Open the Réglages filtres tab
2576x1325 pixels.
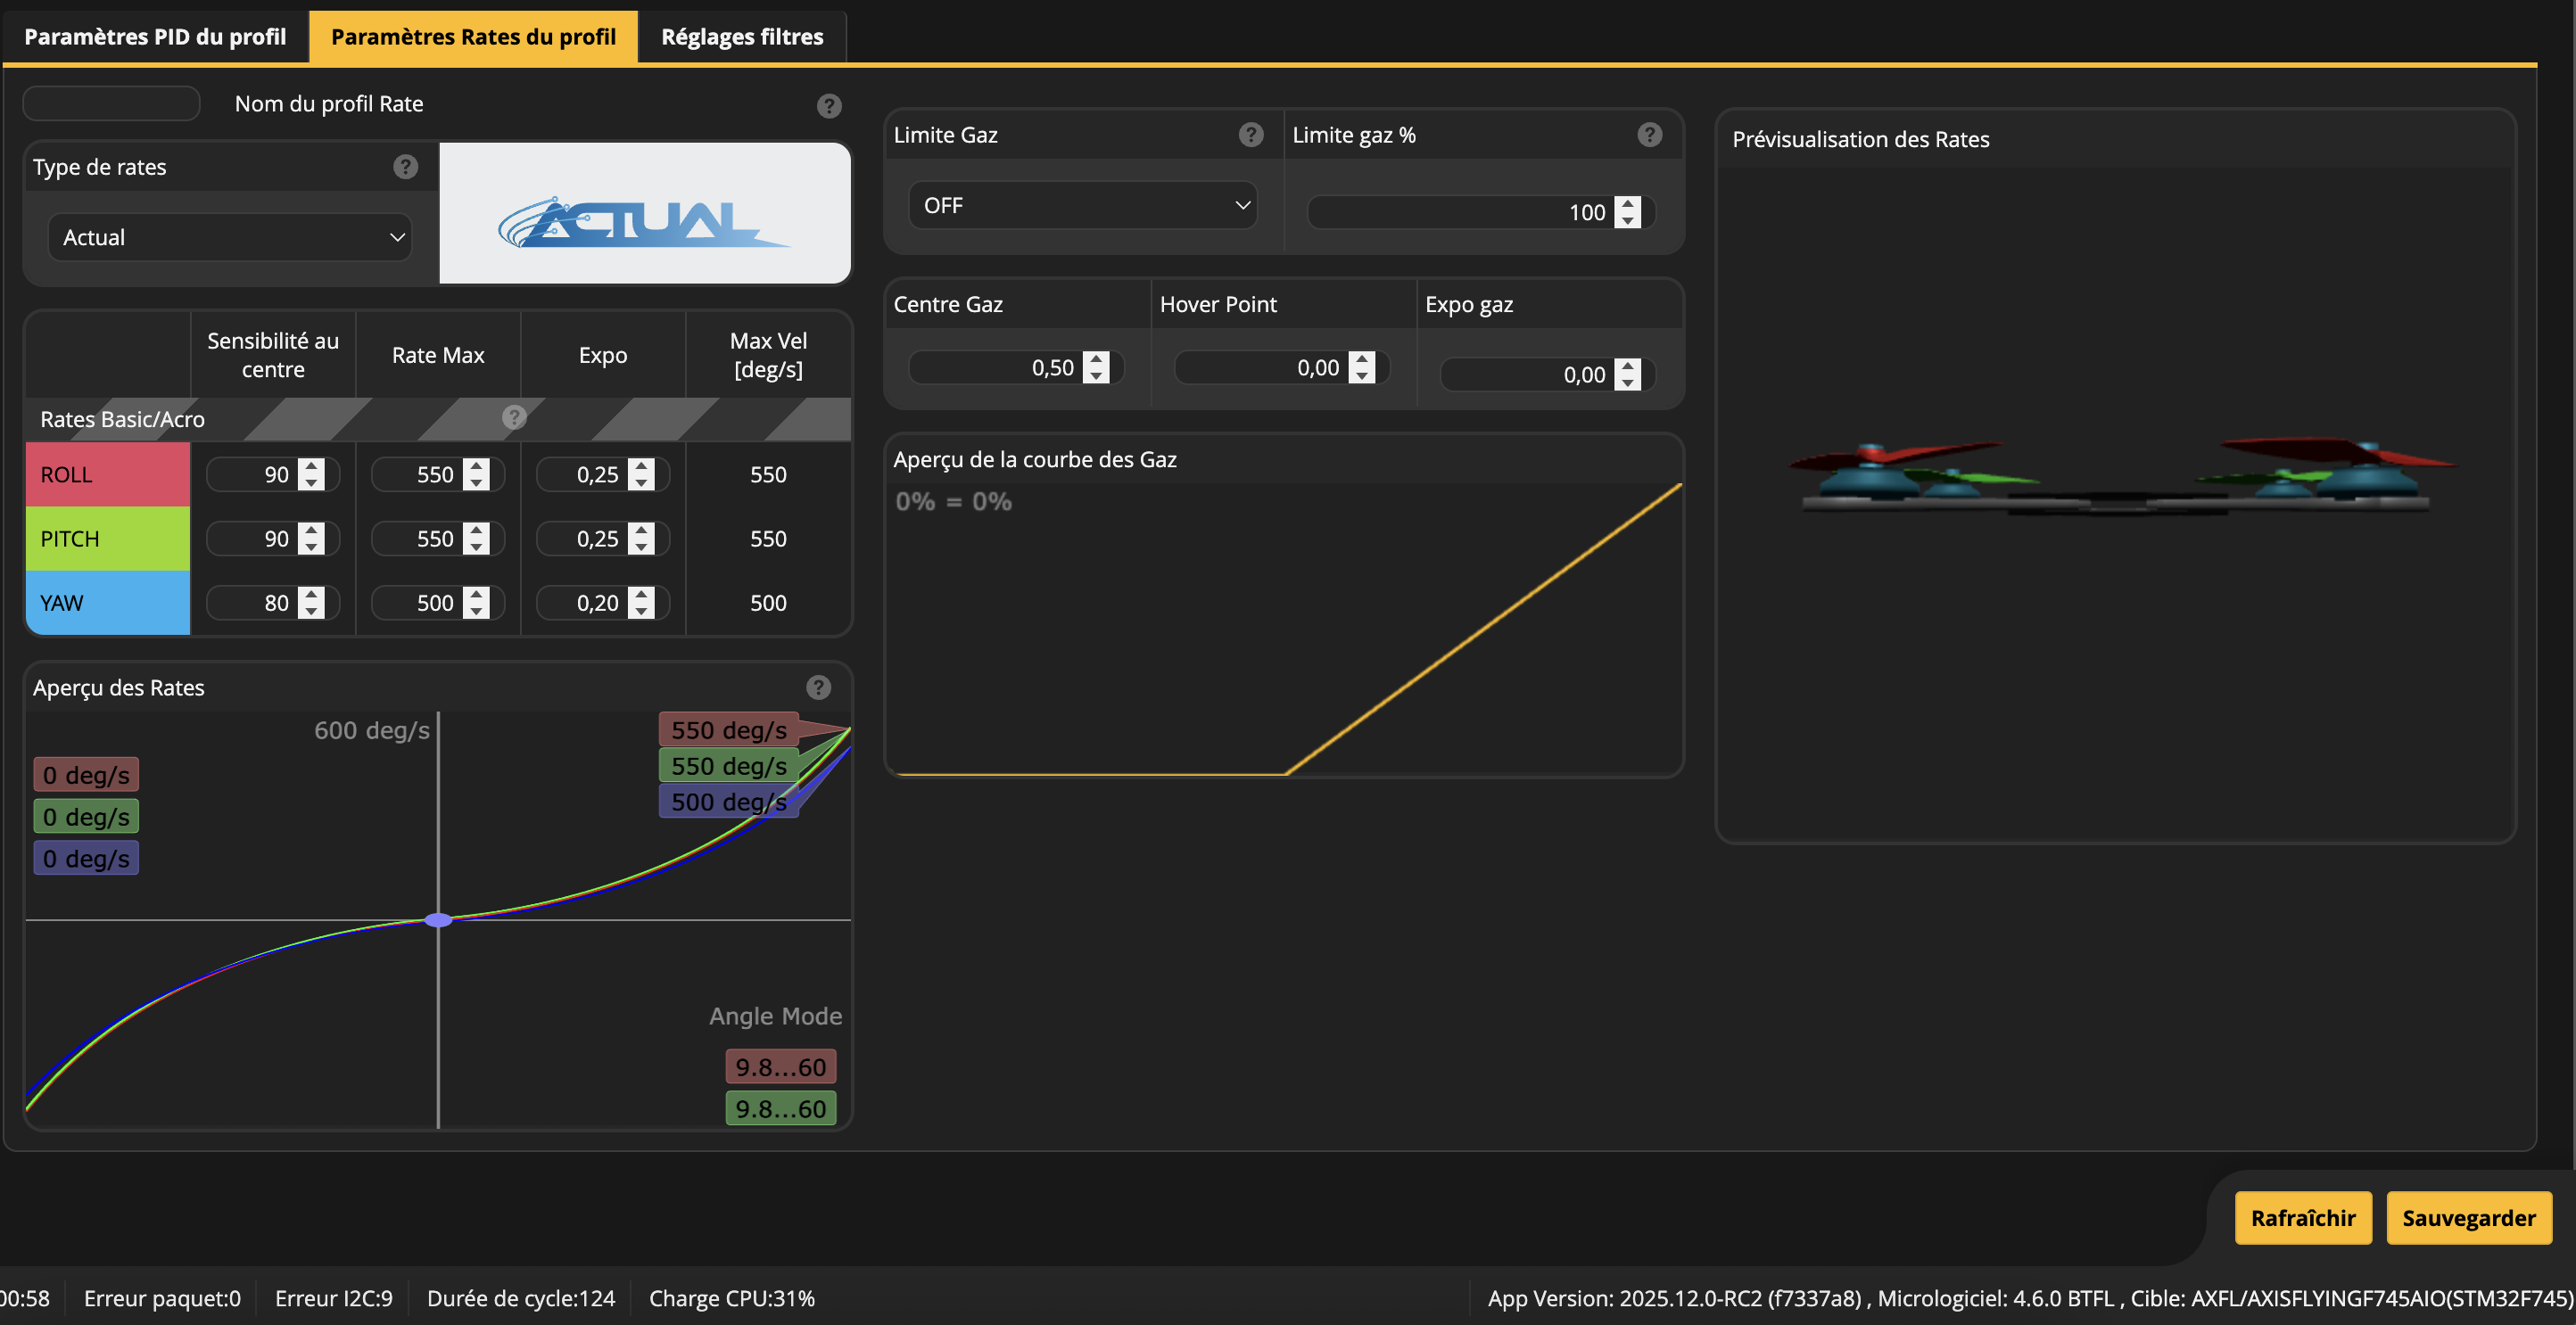(x=742, y=37)
